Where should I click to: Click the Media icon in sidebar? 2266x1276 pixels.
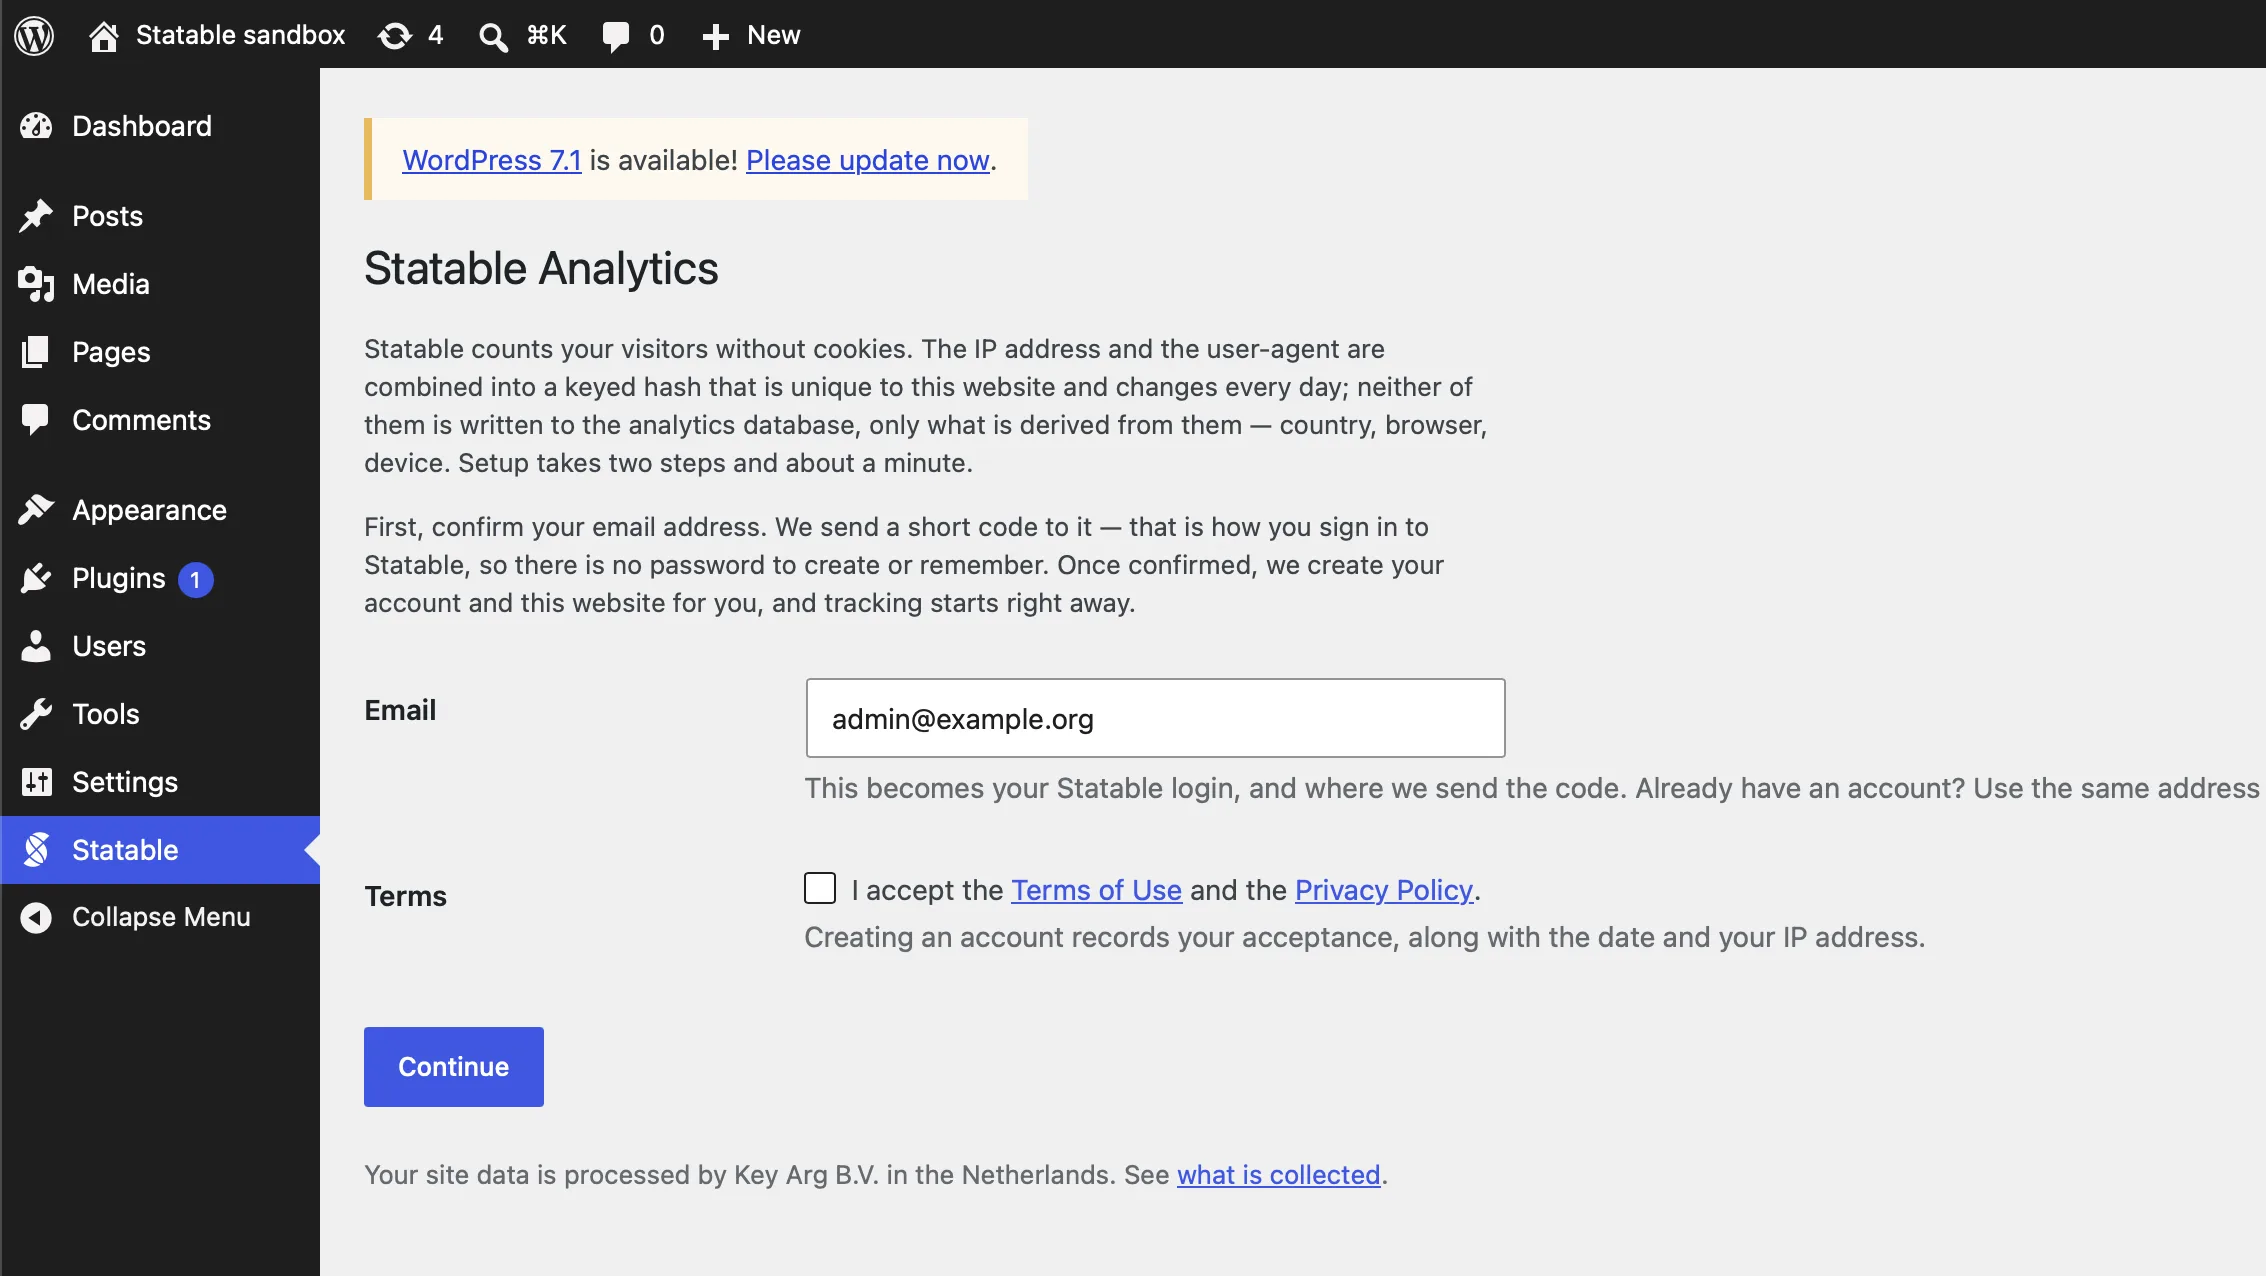click(36, 284)
